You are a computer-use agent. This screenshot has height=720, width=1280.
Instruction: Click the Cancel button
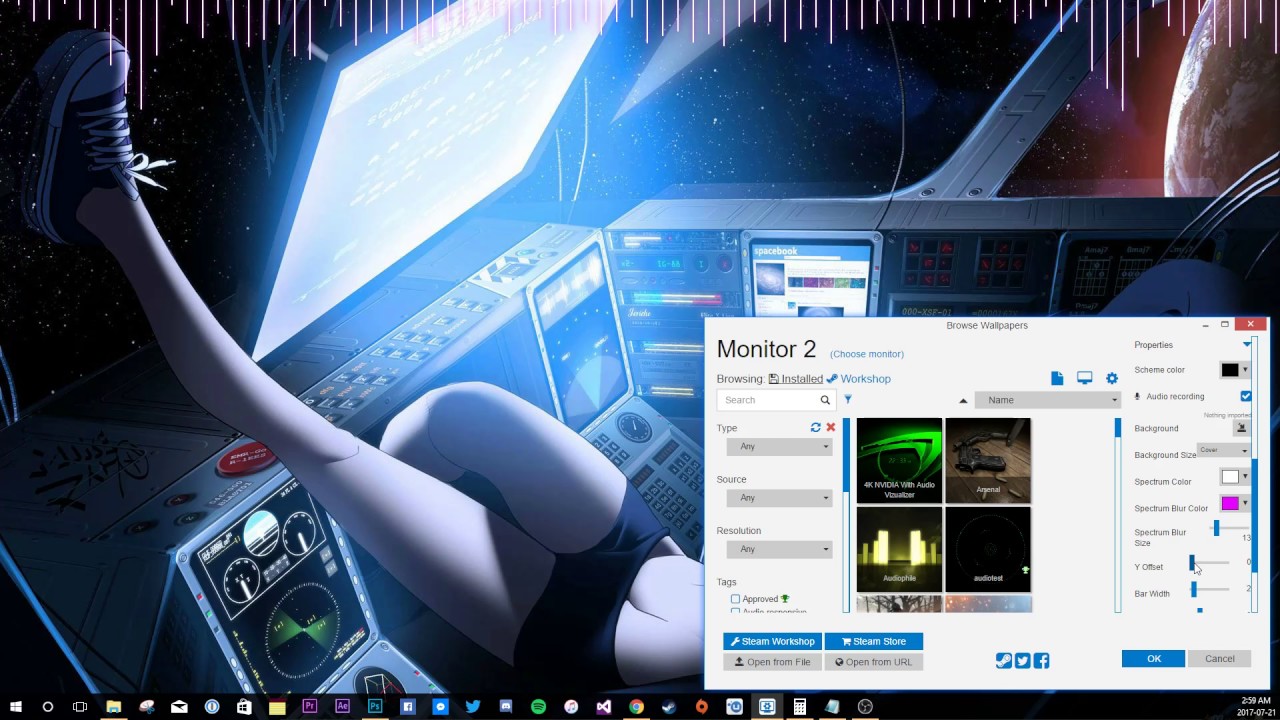tap(1220, 659)
